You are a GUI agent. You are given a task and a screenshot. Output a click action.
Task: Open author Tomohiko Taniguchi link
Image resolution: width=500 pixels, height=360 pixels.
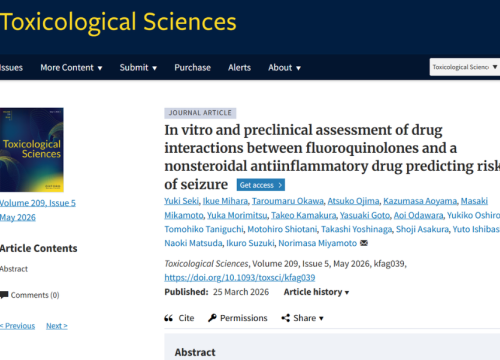point(204,229)
